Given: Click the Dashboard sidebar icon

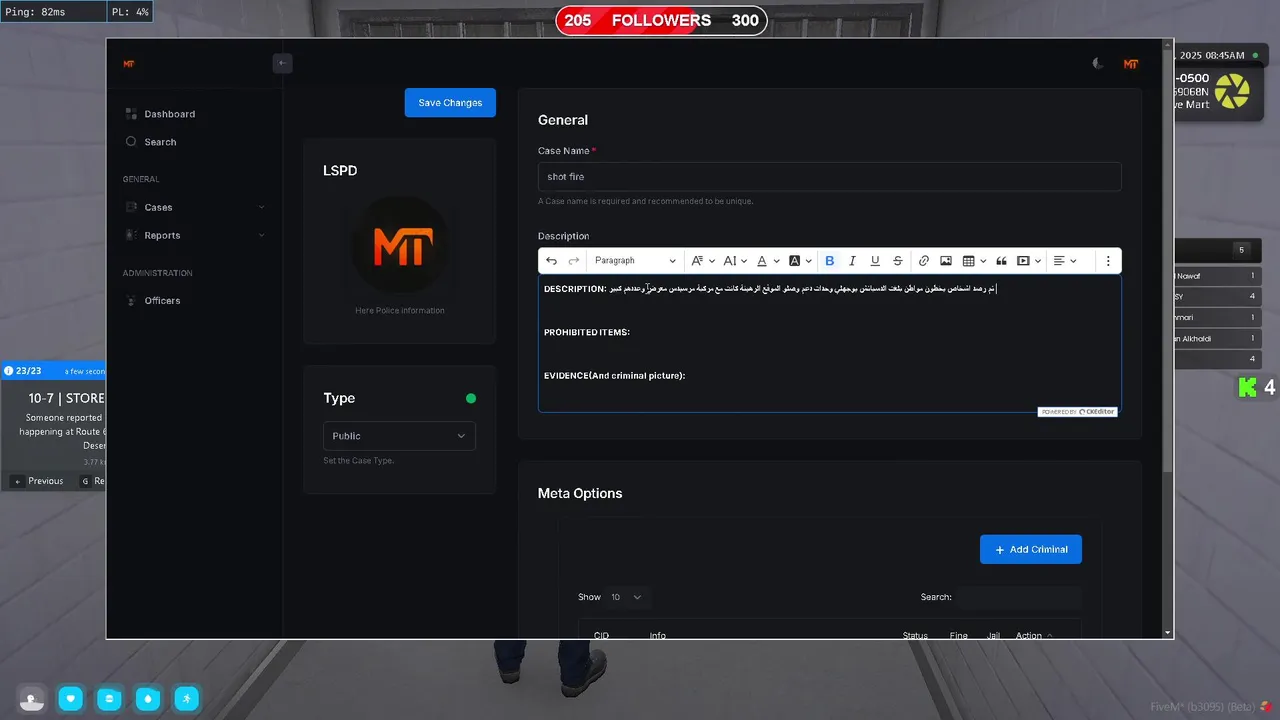Looking at the screenshot, I should click(x=131, y=114).
